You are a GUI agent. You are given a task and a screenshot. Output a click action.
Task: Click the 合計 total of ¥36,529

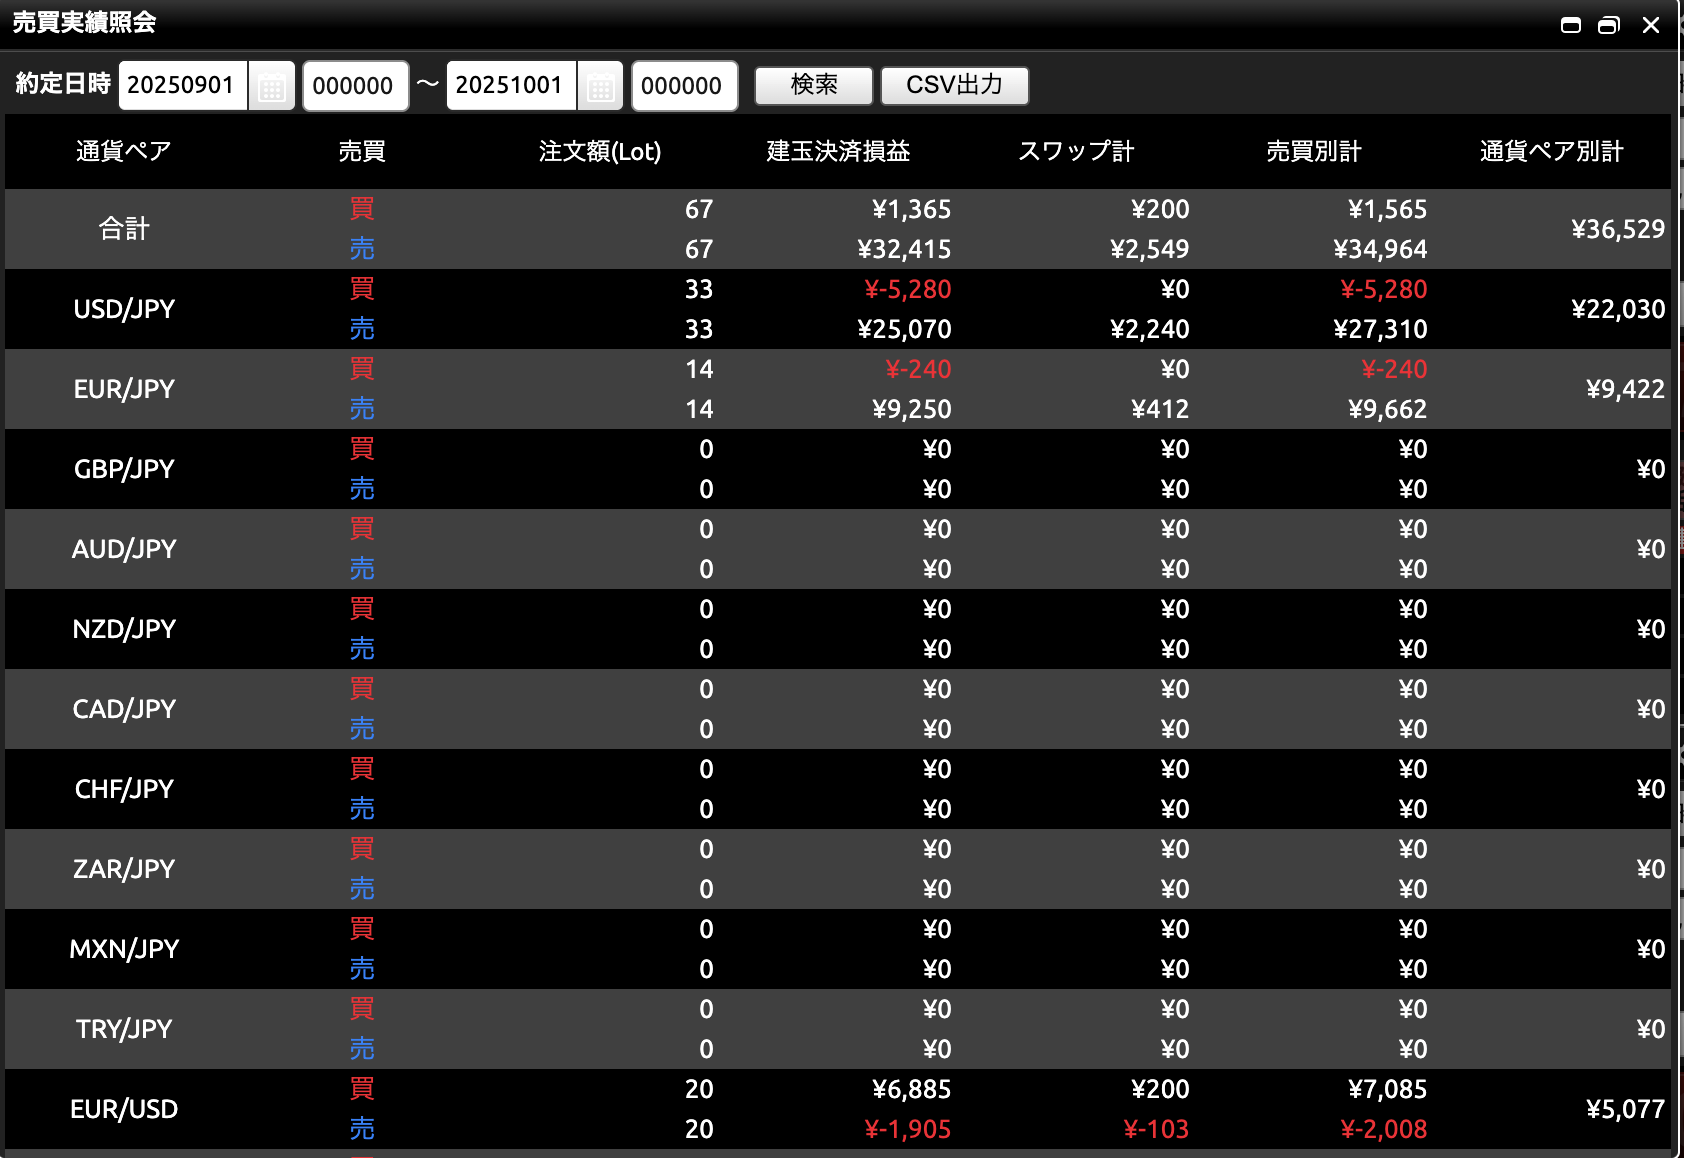click(x=1617, y=229)
